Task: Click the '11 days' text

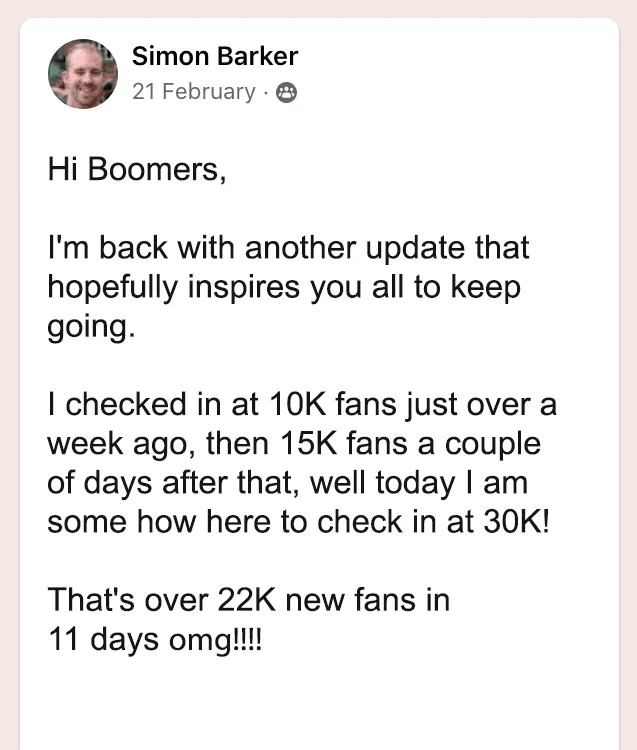Action: point(96,639)
